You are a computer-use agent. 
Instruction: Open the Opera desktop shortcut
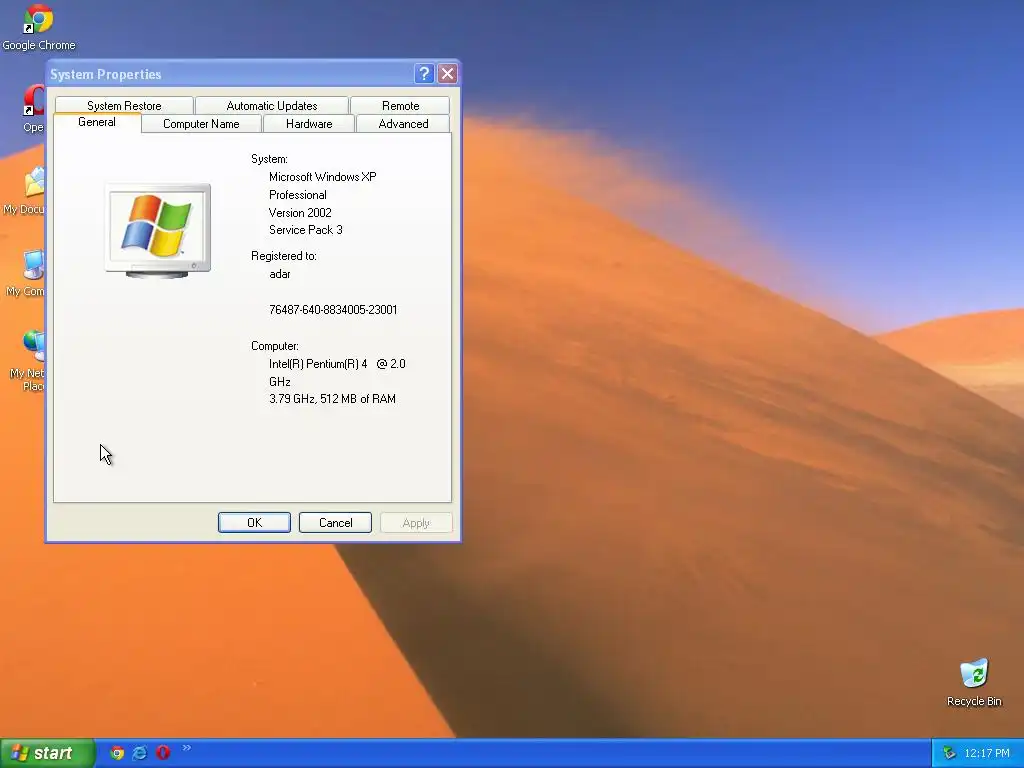click(x=34, y=108)
